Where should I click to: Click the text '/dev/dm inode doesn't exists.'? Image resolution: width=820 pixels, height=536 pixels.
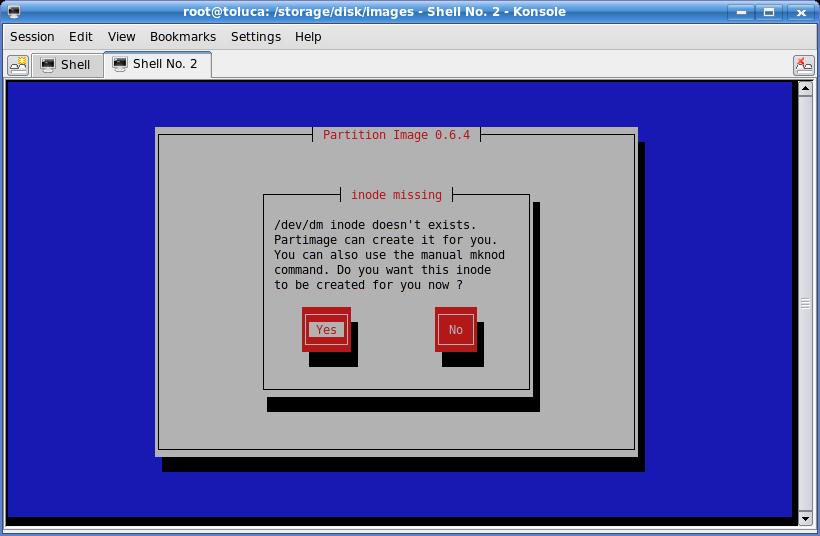point(375,225)
